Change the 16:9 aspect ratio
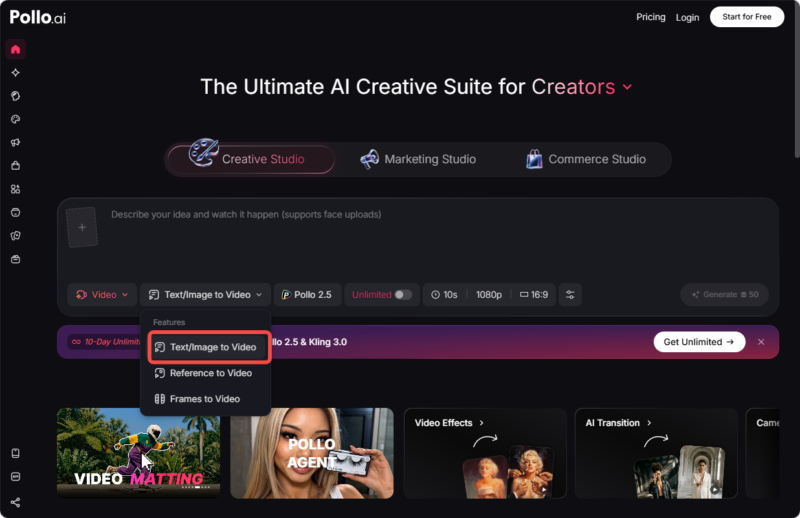The width and height of the screenshot is (800, 518). click(x=534, y=294)
